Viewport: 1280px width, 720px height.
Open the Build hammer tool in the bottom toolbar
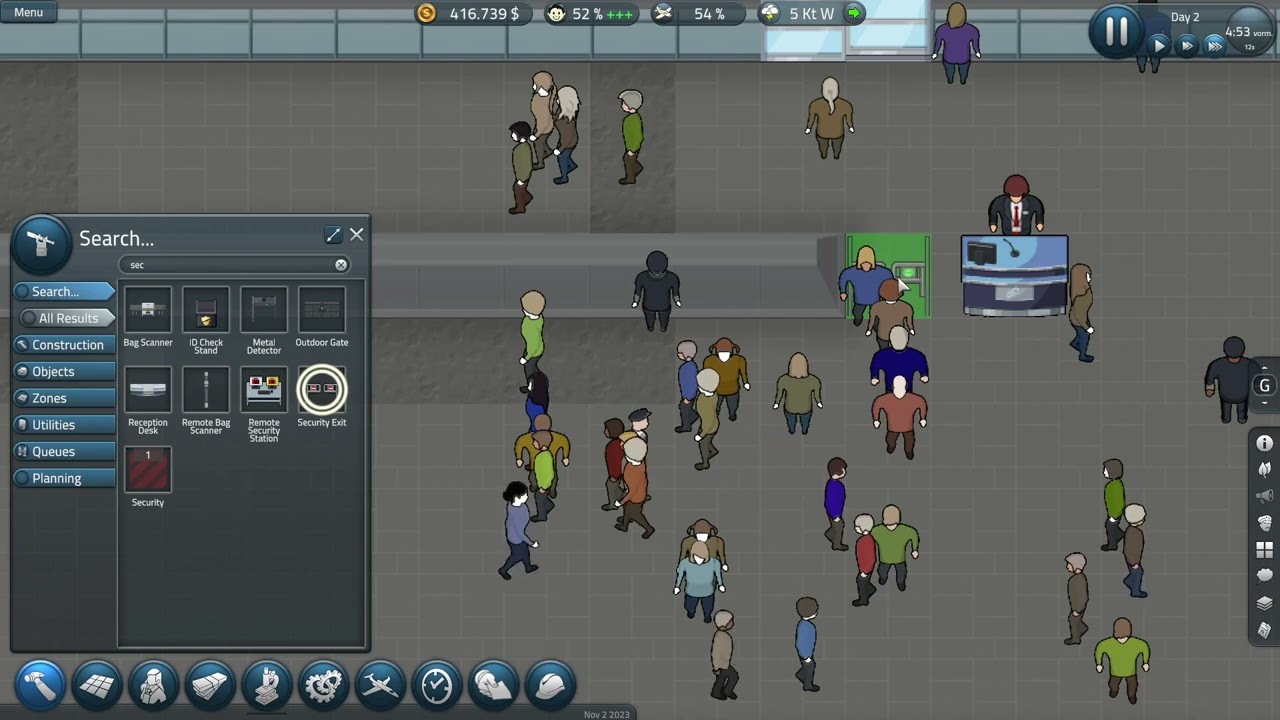tap(40, 685)
